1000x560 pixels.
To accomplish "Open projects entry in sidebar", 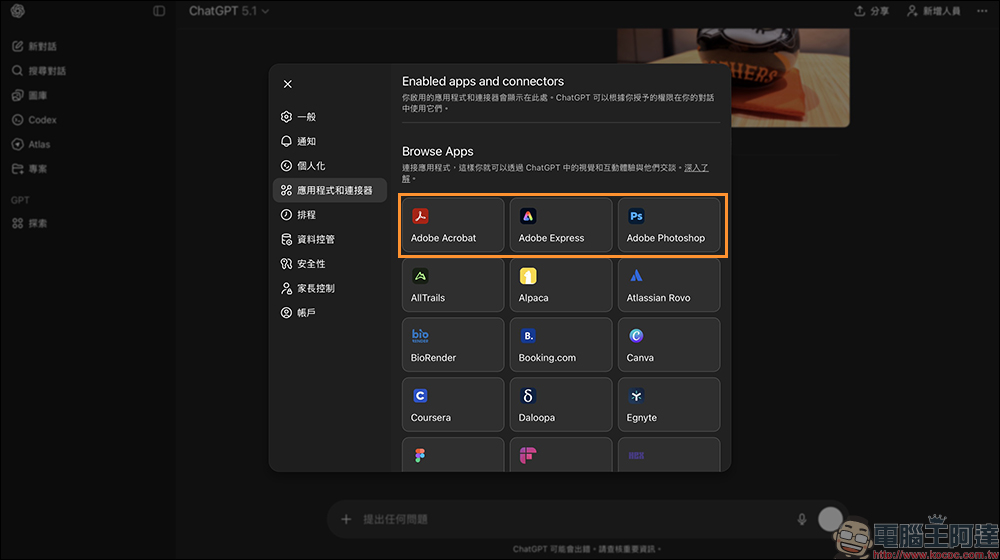I will click(x=30, y=169).
